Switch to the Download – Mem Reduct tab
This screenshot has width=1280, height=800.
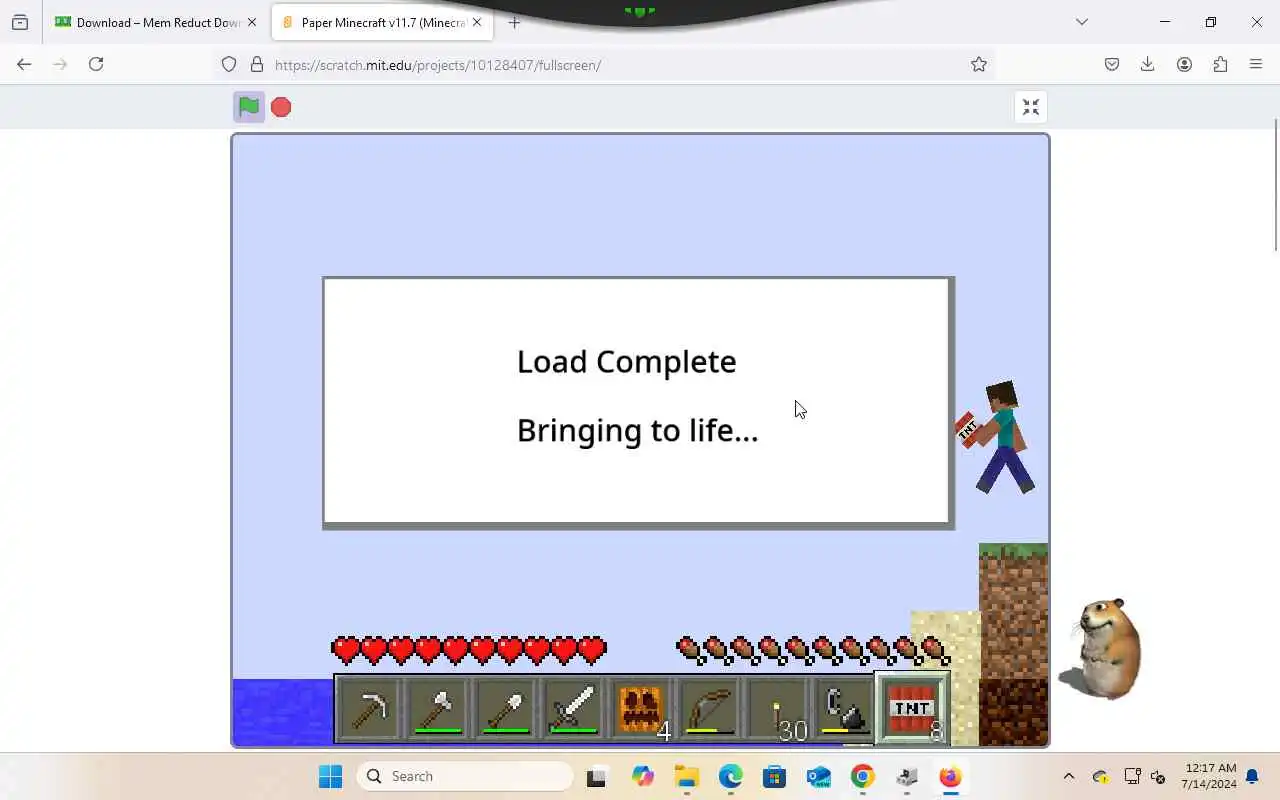pos(157,22)
